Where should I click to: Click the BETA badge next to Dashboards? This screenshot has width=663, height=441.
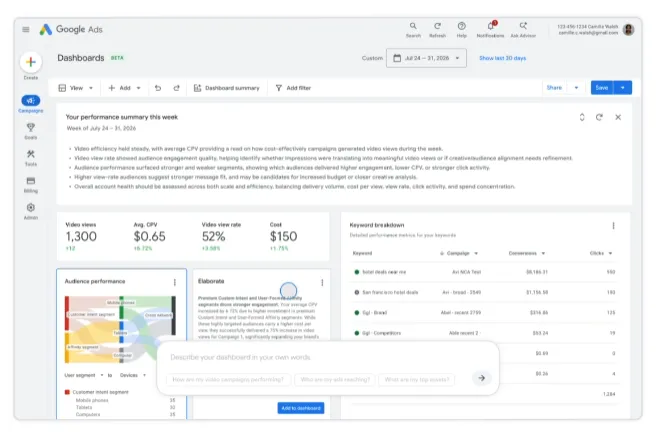117,58
